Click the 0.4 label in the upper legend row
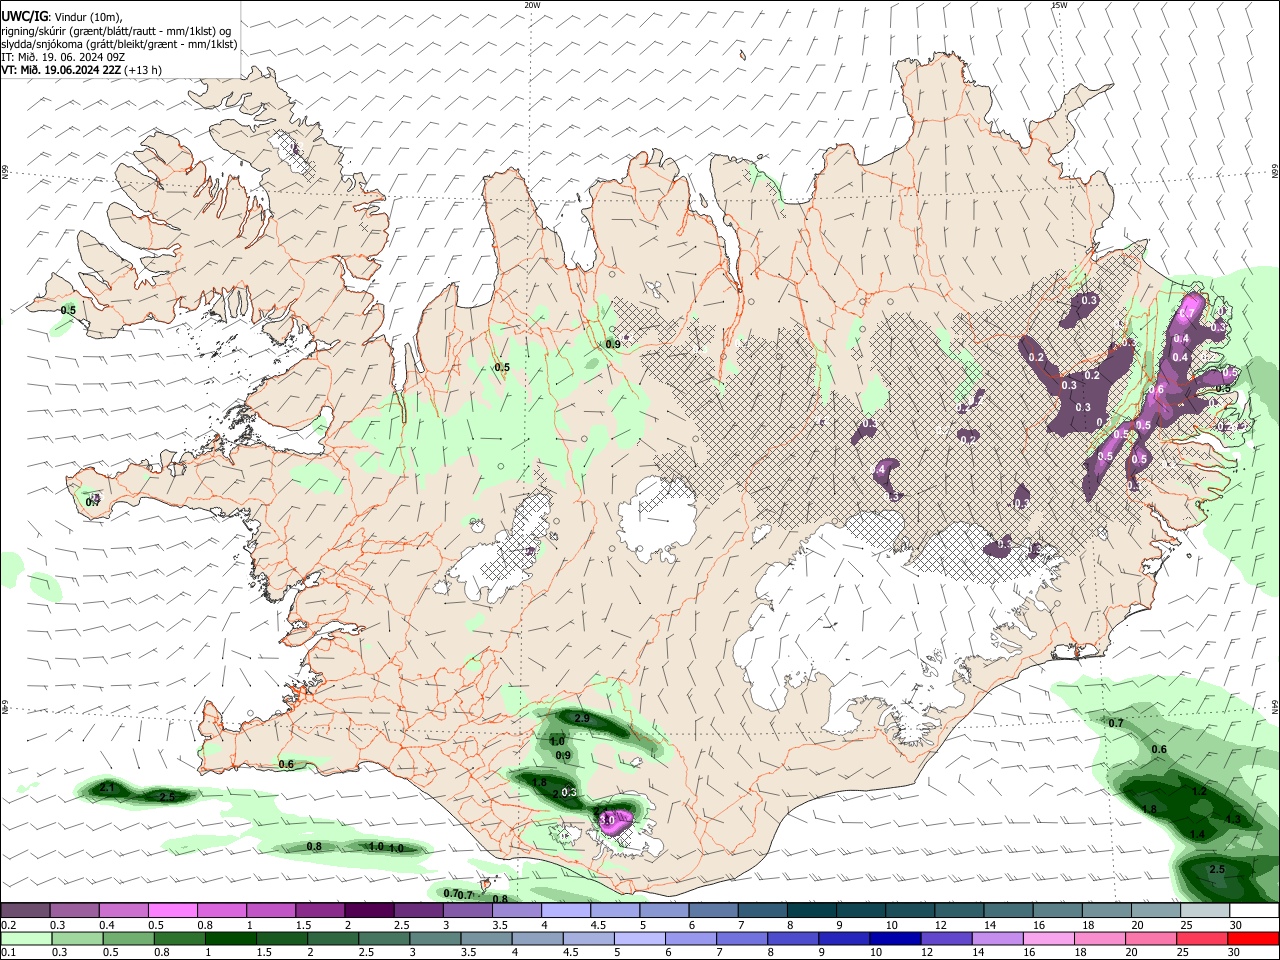This screenshot has width=1280, height=960. tap(107, 925)
